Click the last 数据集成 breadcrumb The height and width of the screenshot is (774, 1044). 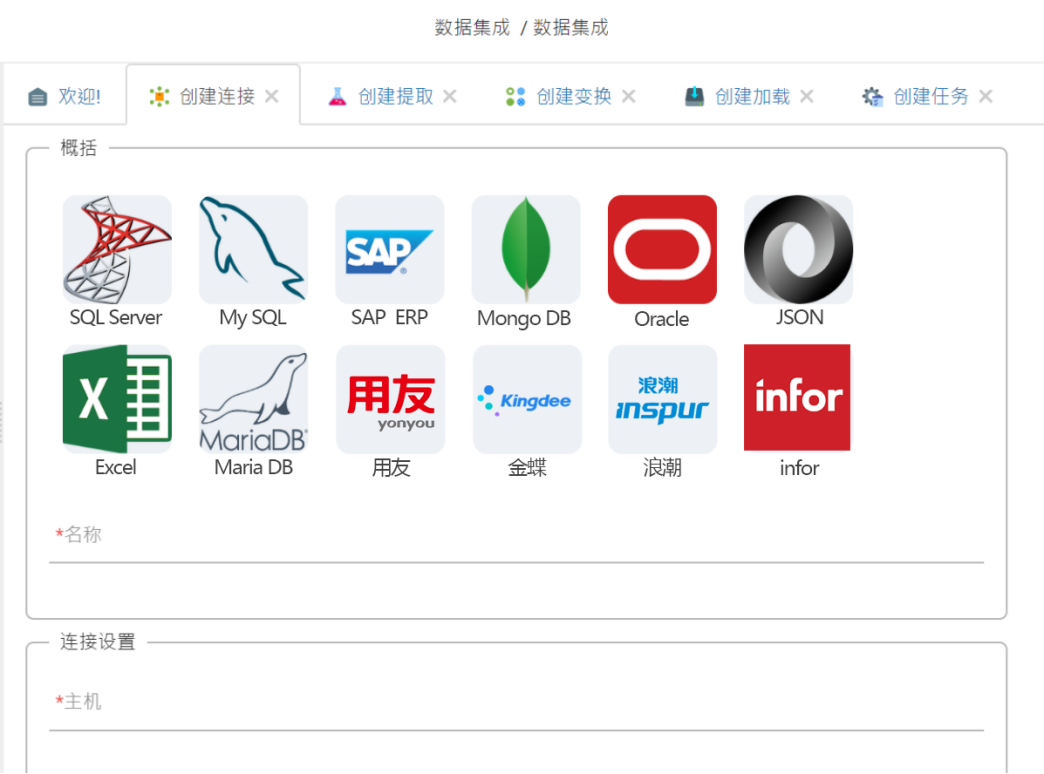(571, 27)
